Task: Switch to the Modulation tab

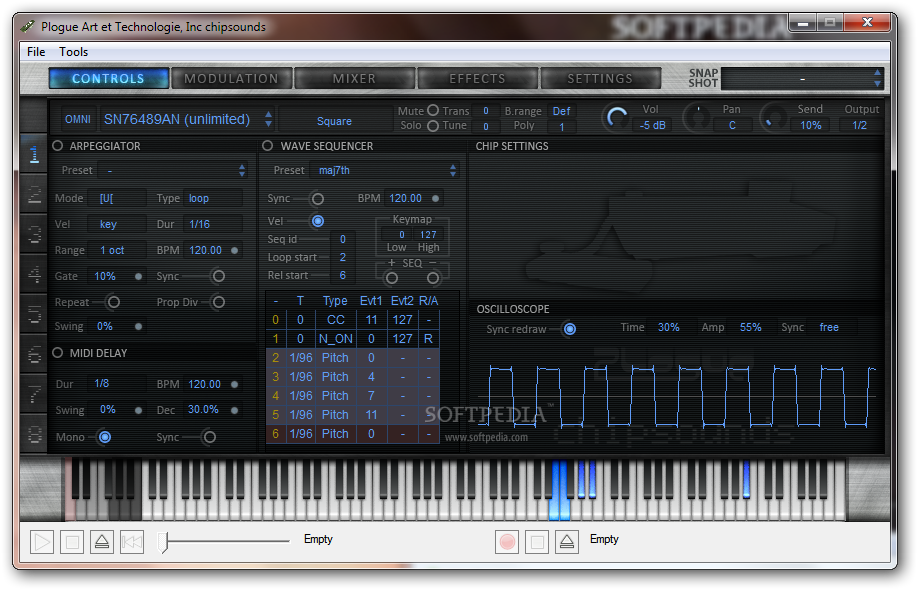Action: pos(231,78)
